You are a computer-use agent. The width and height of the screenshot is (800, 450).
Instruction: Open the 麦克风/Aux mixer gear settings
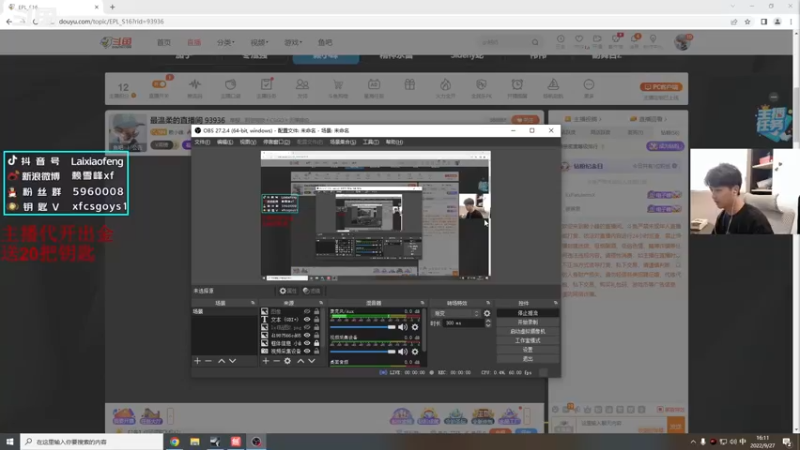pyautogui.click(x=415, y=327)
